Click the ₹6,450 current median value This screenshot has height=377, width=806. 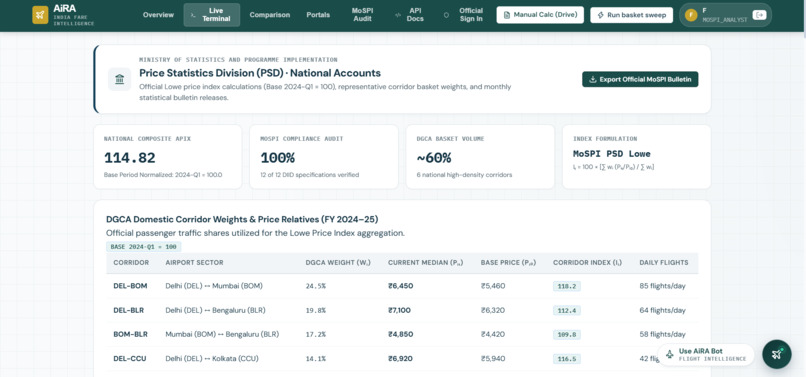(400, 286)
